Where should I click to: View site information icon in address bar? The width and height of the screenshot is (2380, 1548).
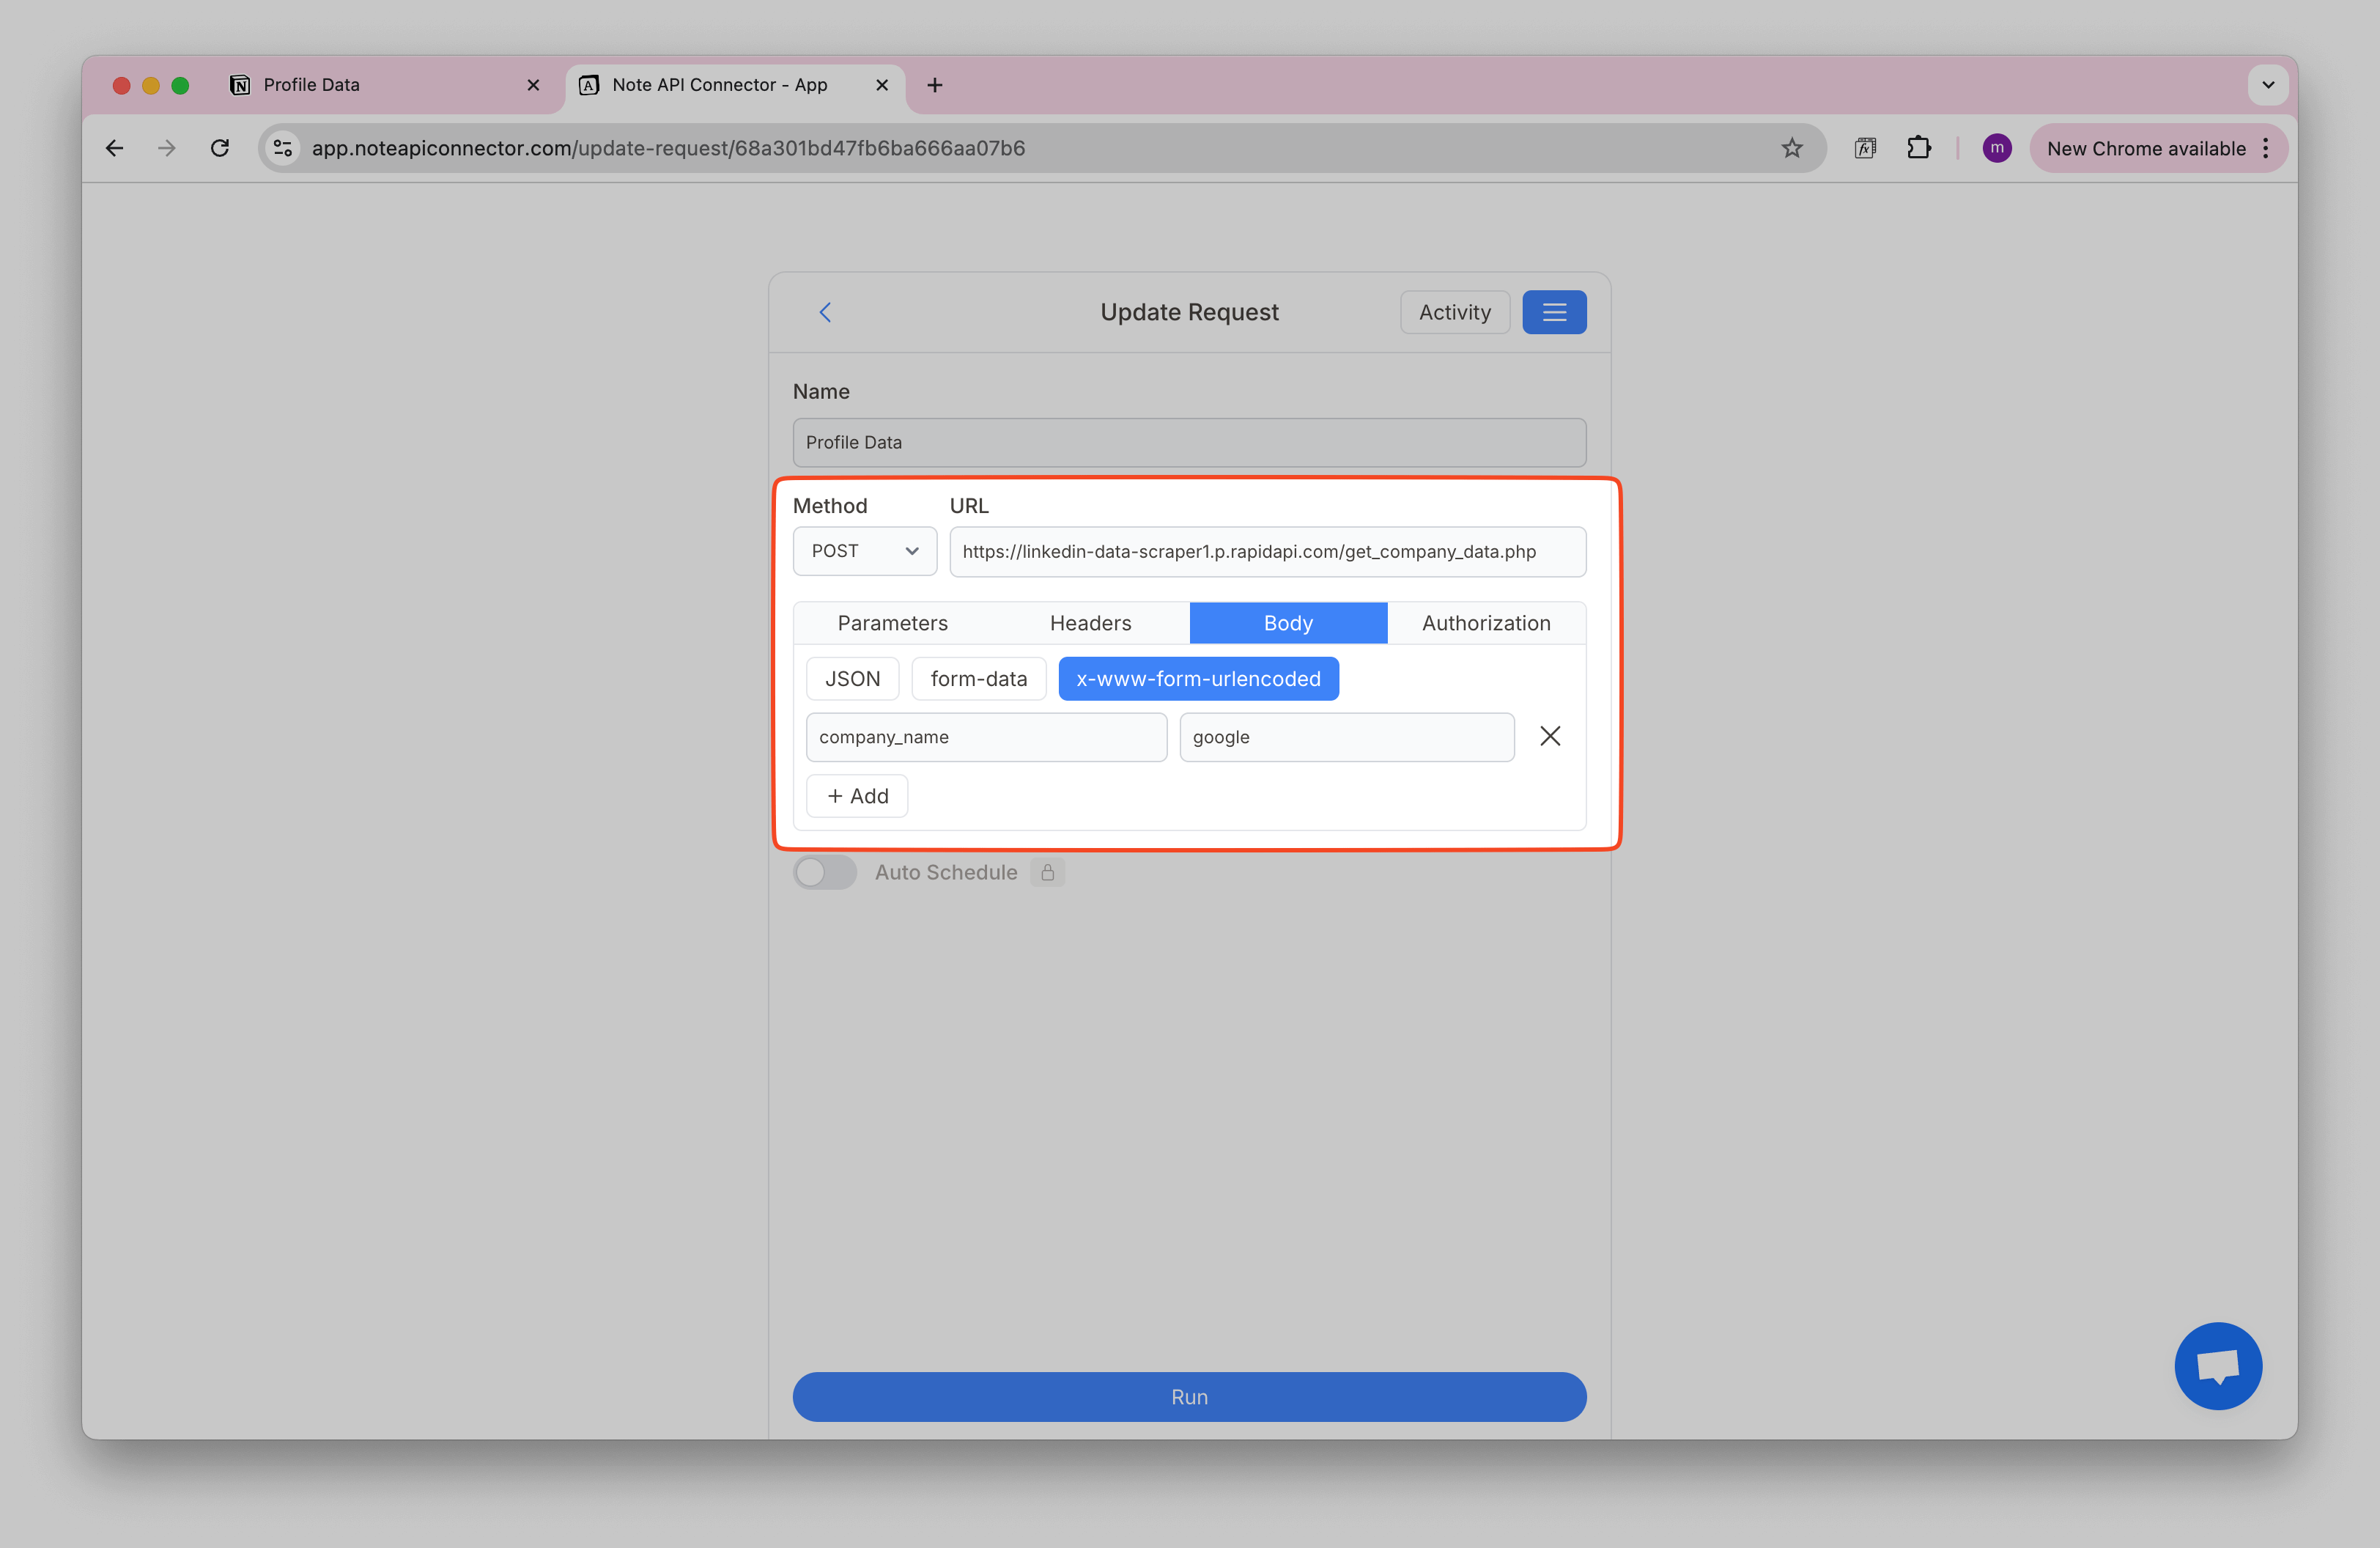283,148
